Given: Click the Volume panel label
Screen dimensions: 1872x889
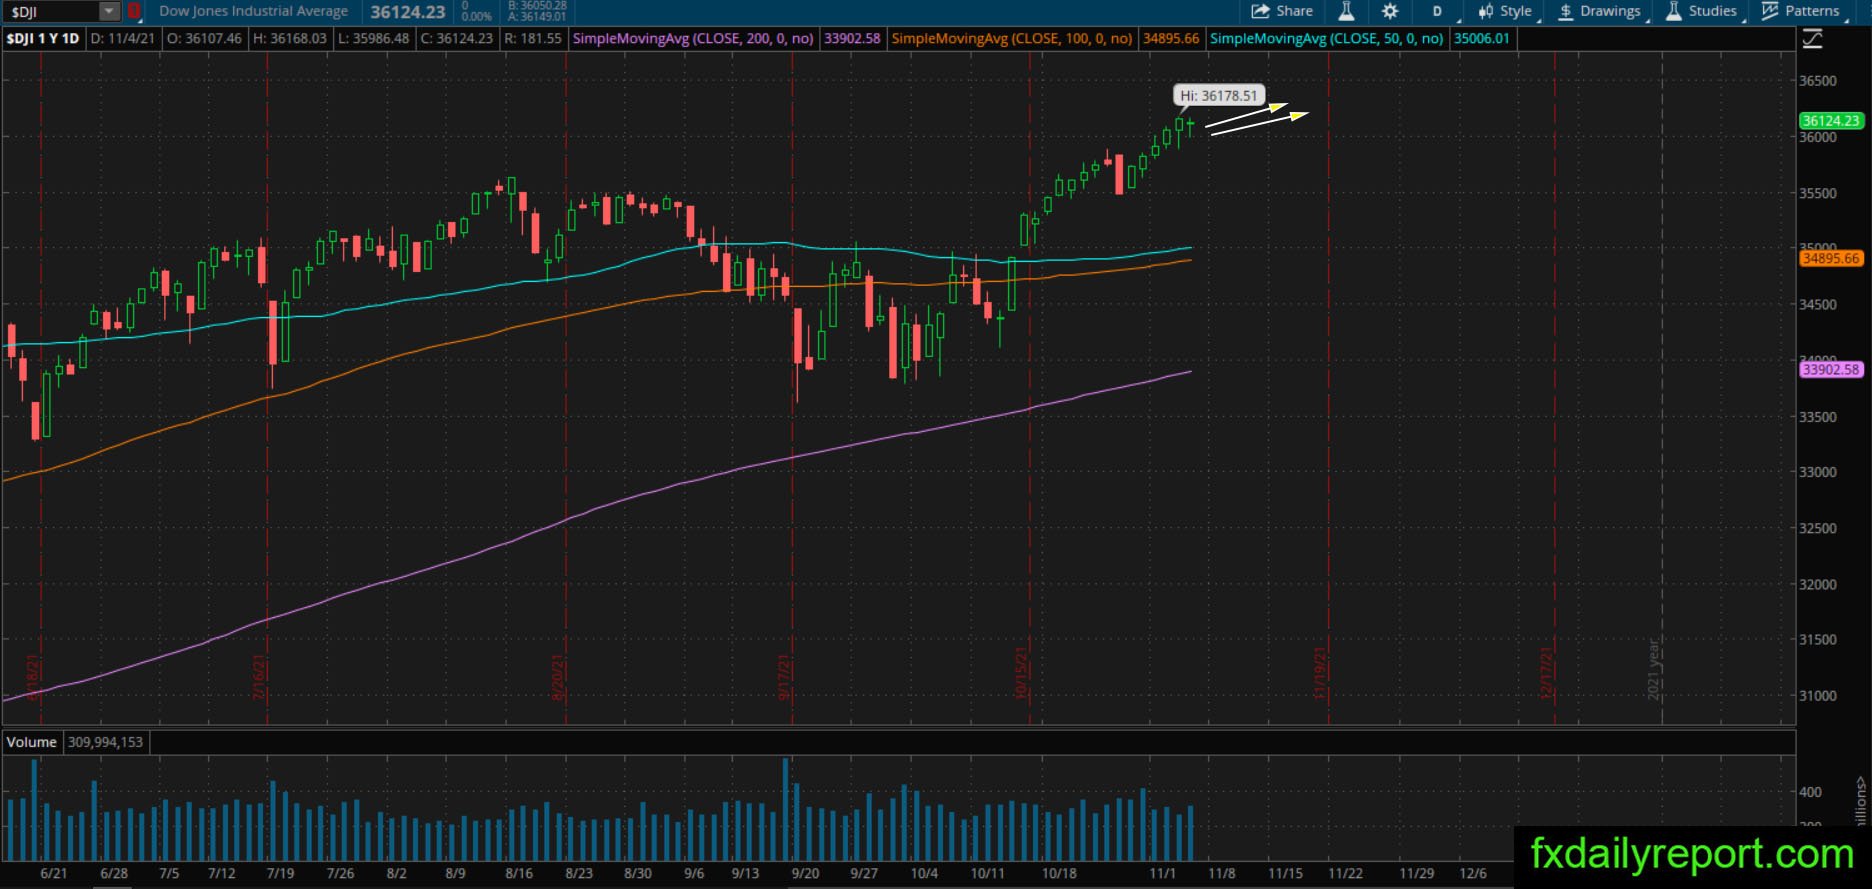Looking at the screenshot, I should coord(31,742).
